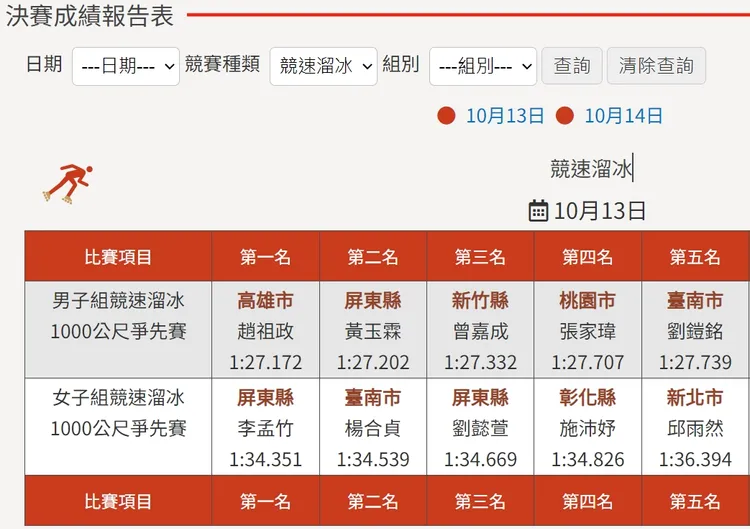Click the 清除查詢 clear button
The image size is (750, 529).
coord(656,66)
